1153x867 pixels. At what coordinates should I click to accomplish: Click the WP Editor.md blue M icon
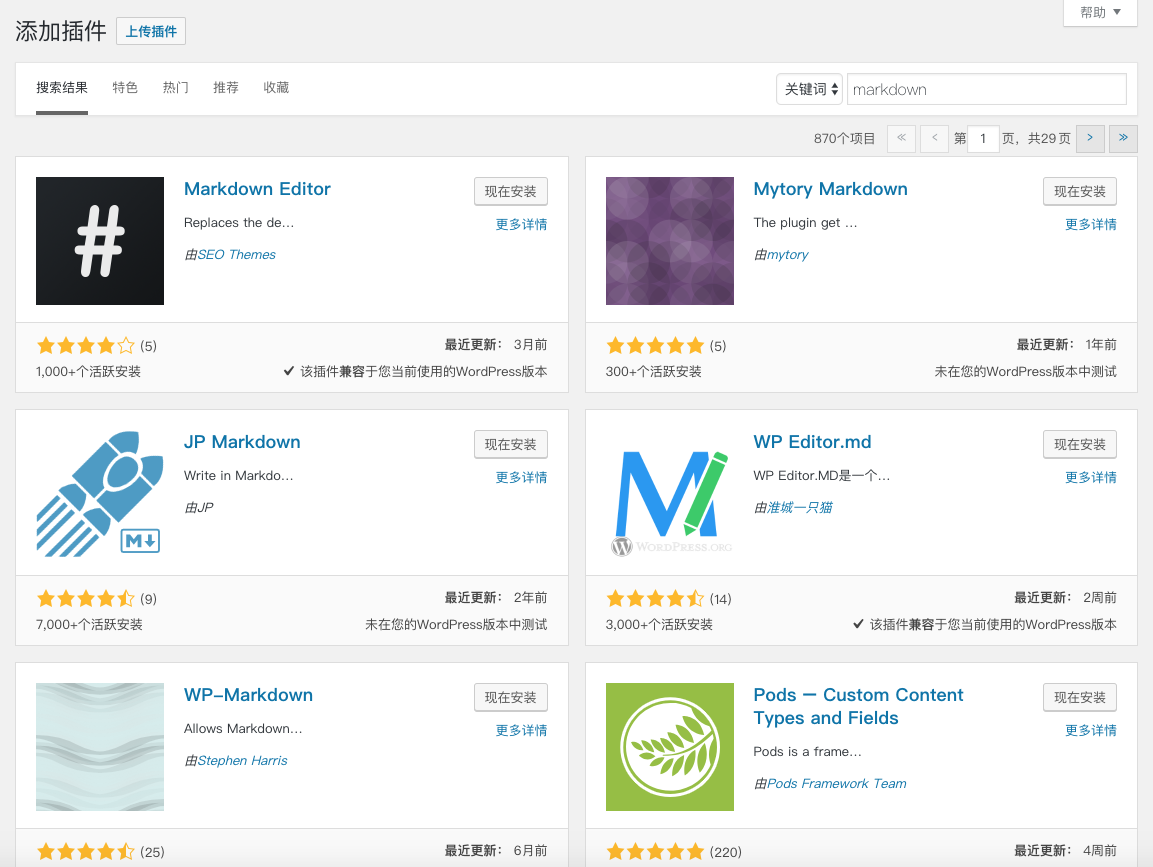(670, 494)
